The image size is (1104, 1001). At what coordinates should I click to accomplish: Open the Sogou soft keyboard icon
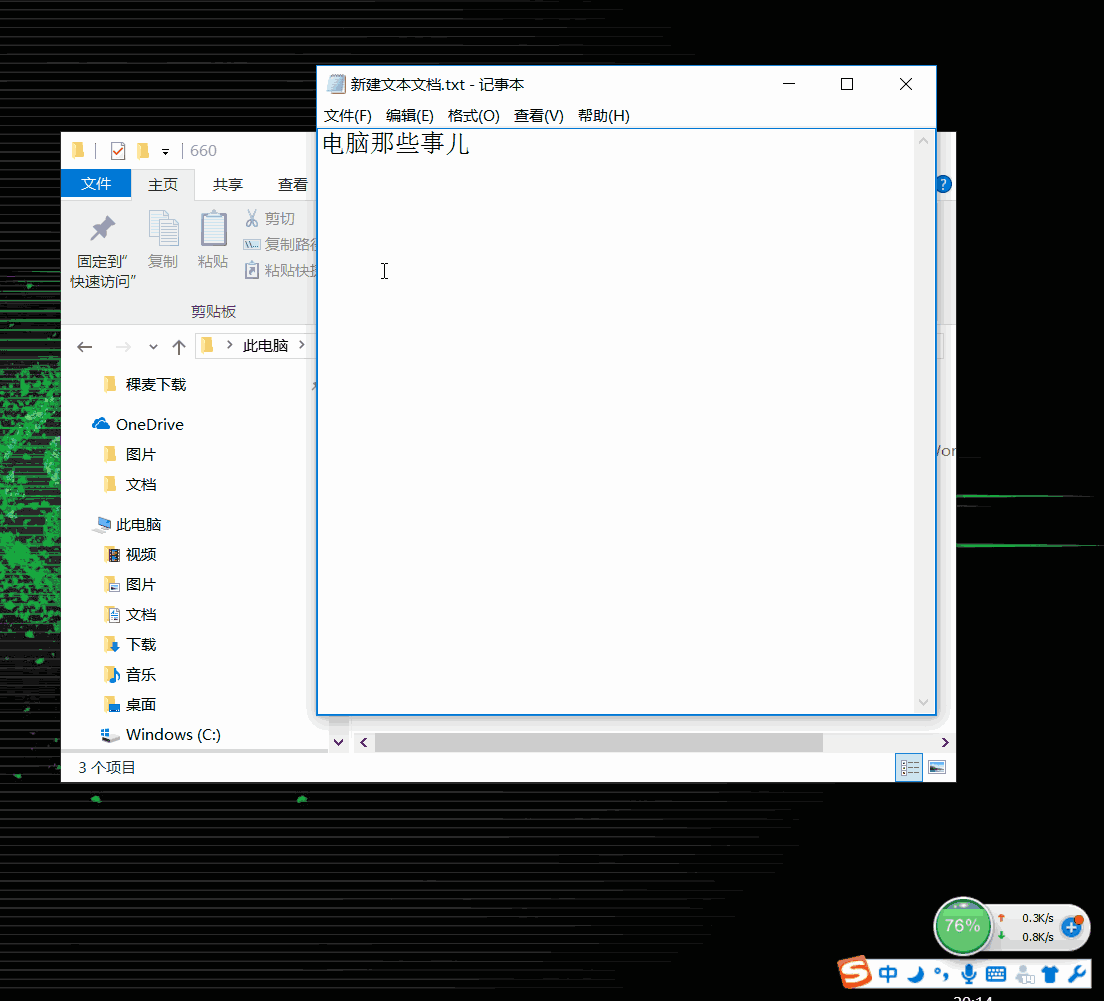(995, 973)
